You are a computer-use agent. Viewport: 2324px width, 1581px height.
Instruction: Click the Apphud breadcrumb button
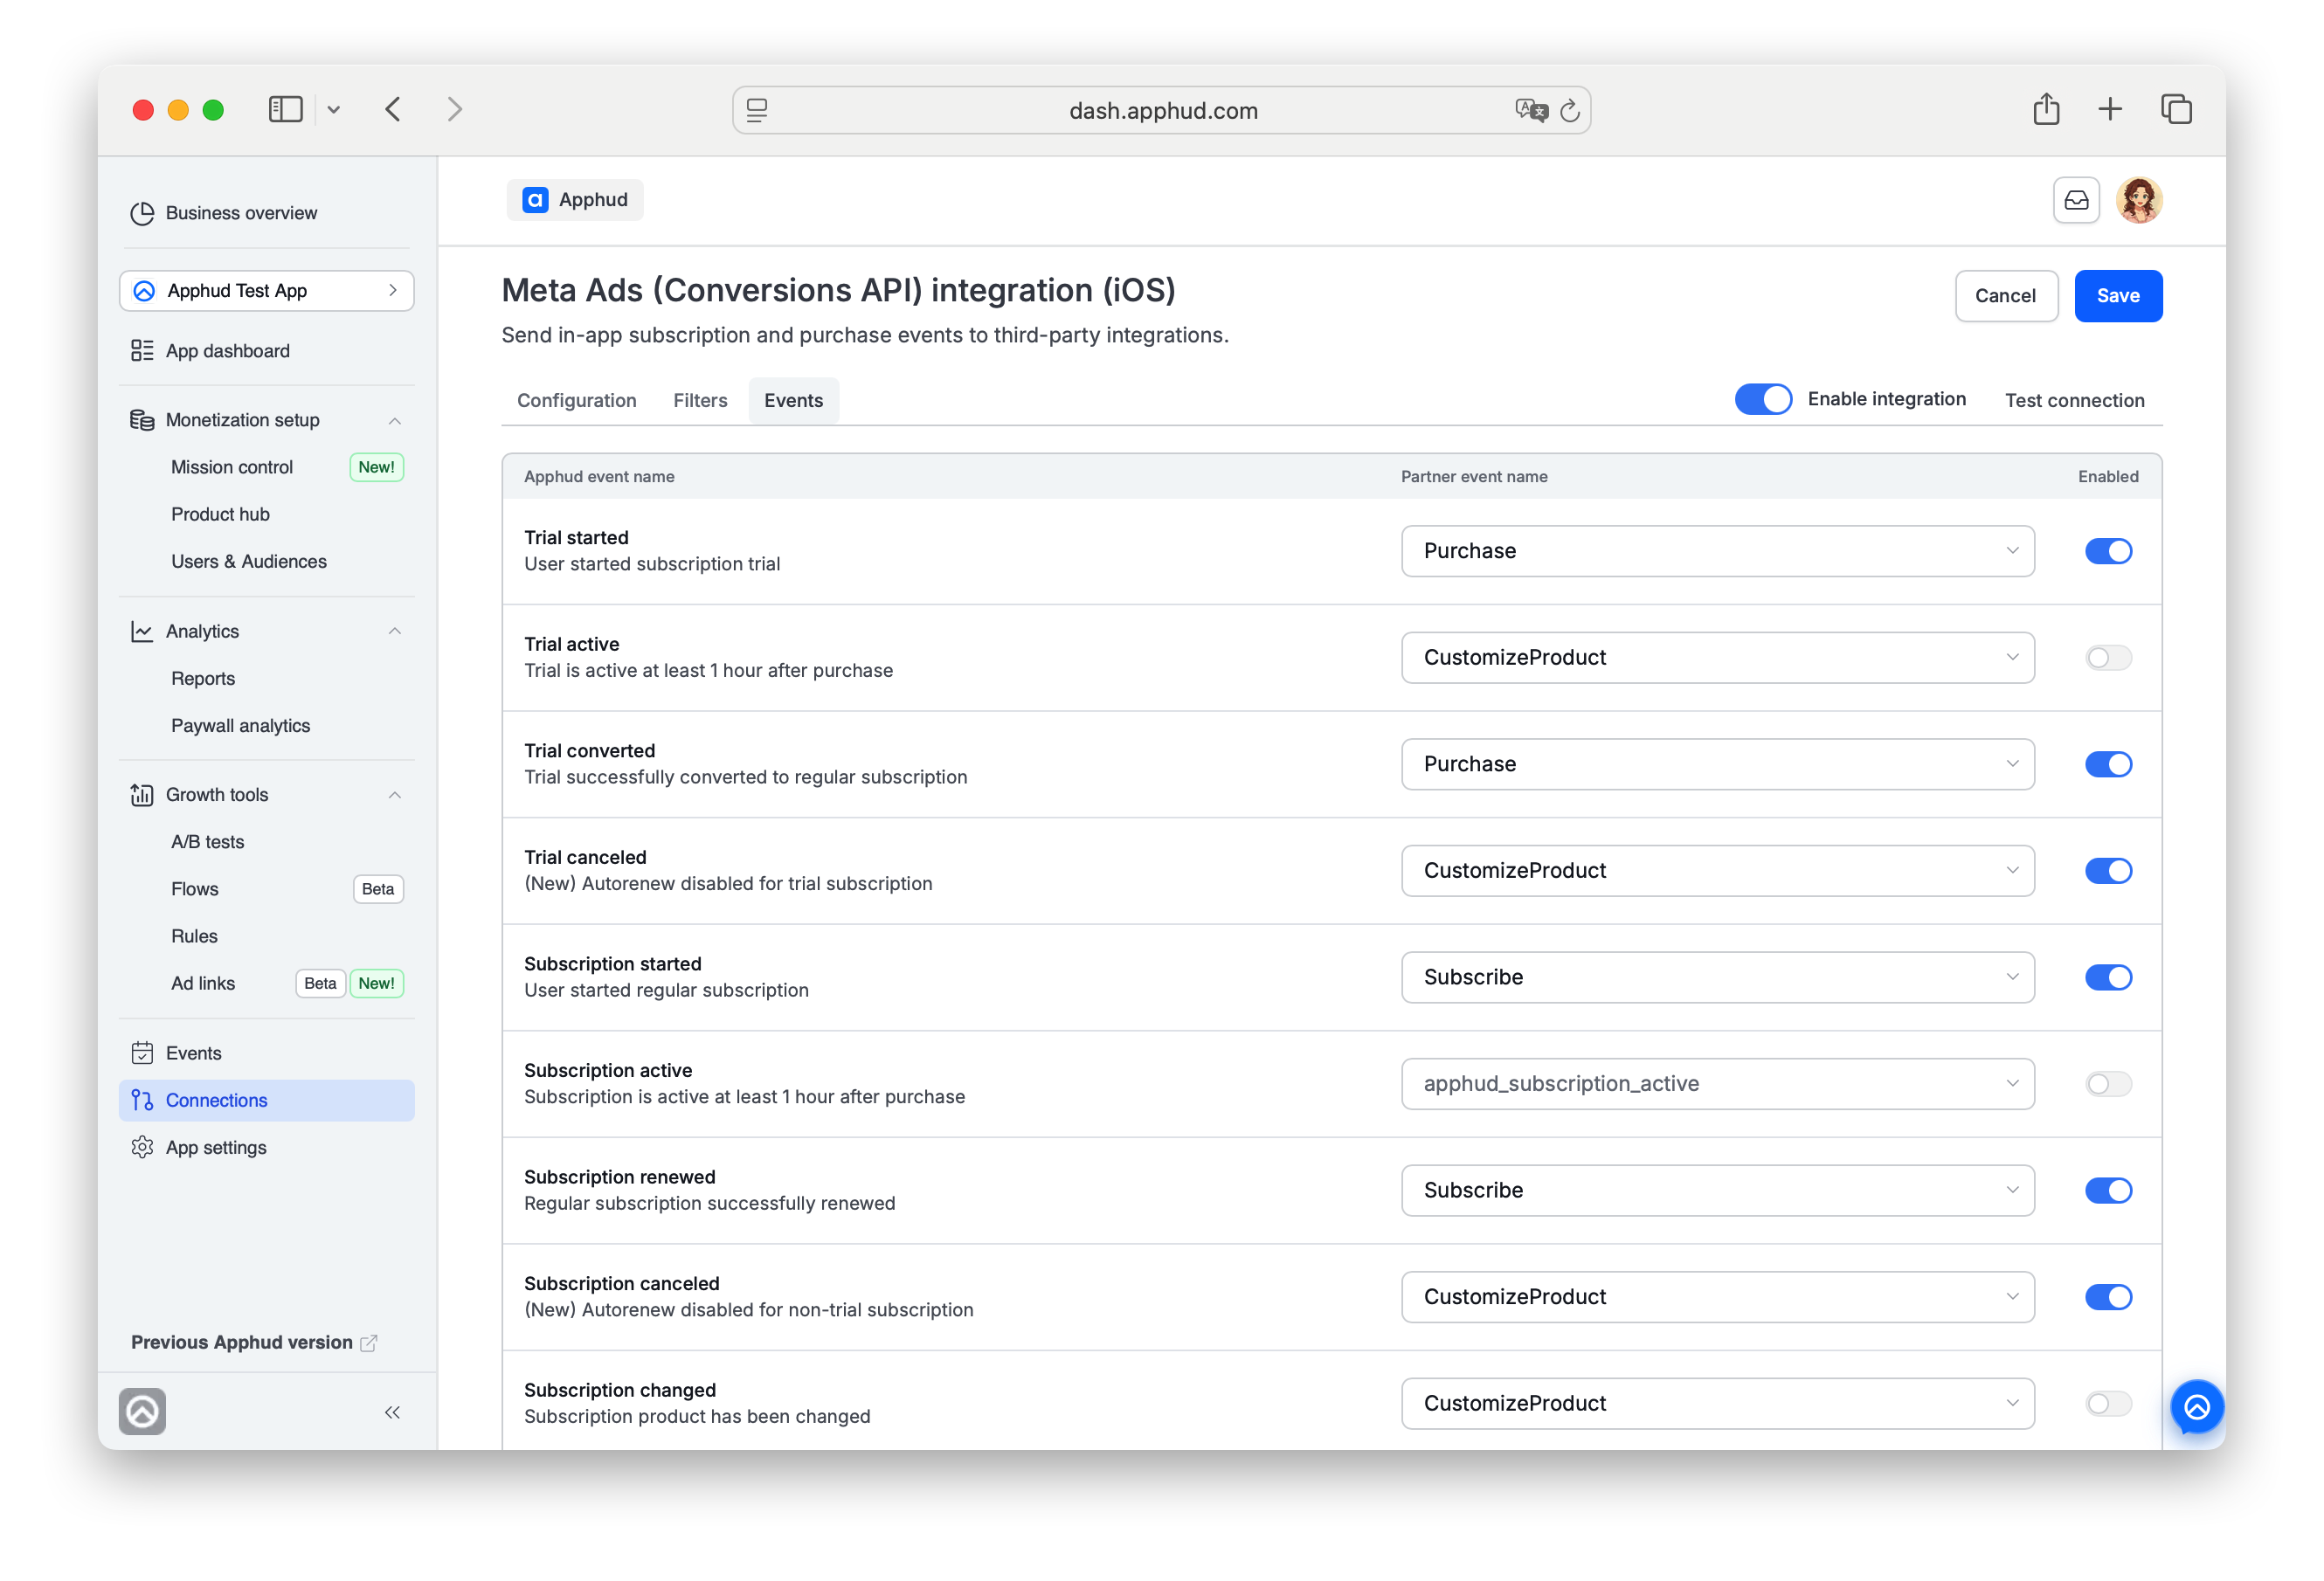pos(575,200)
